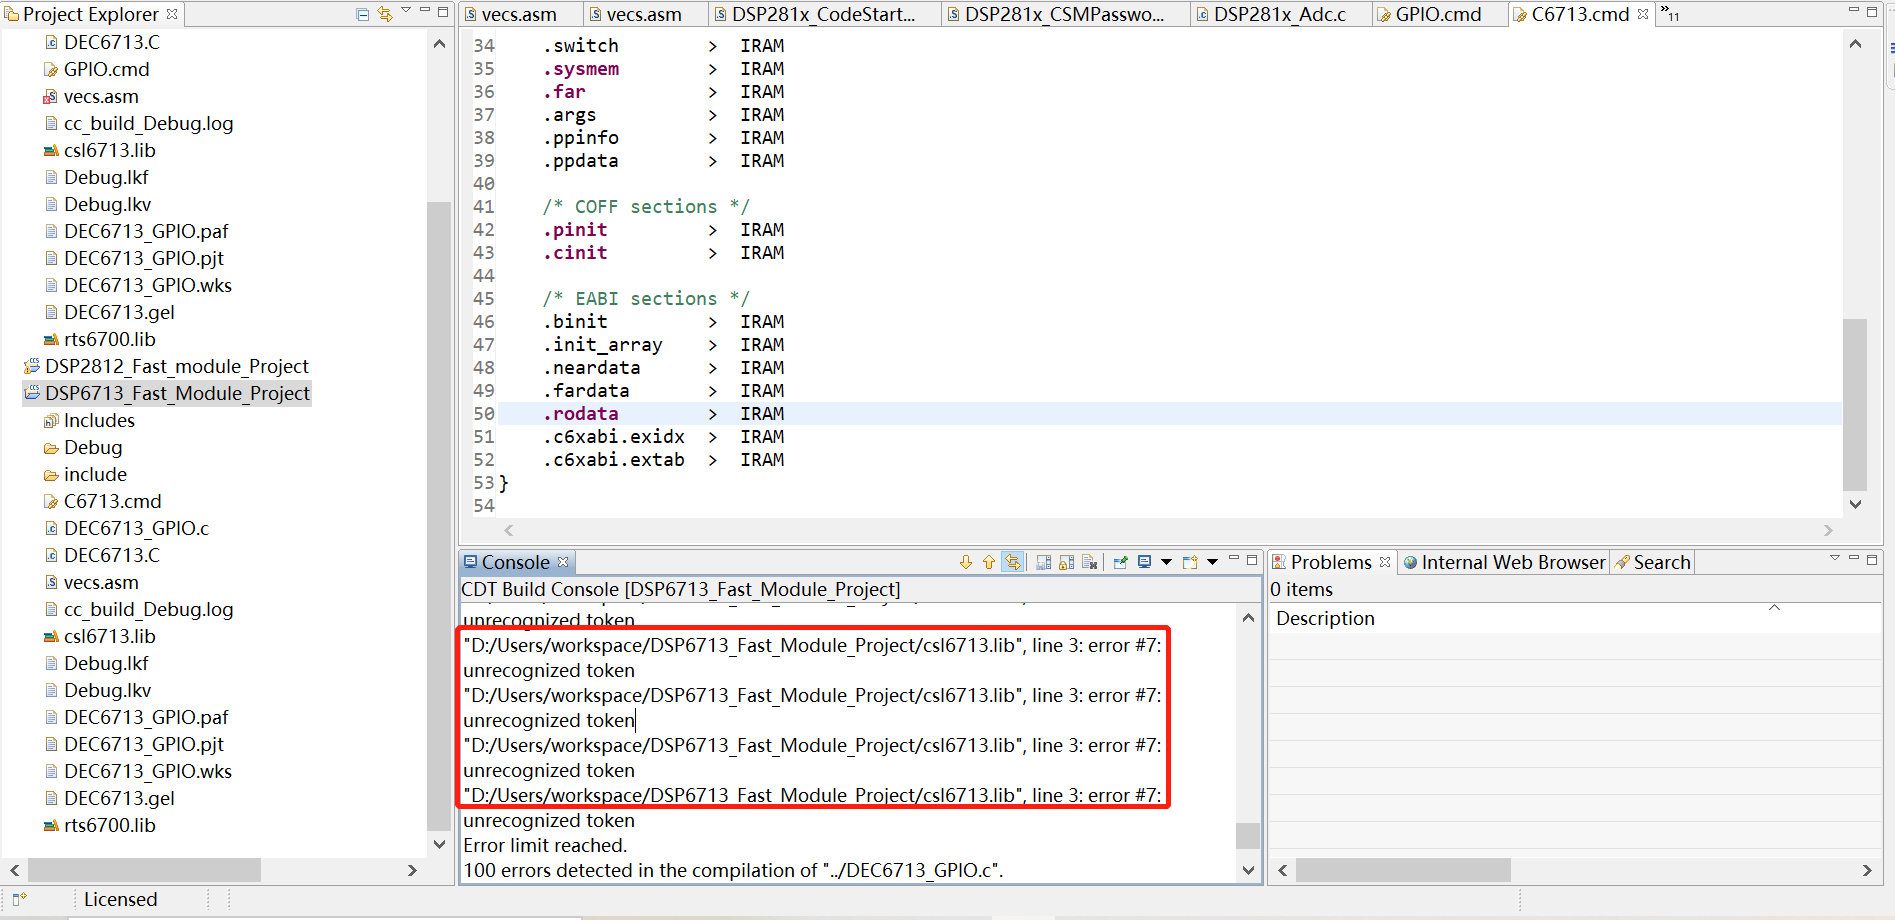Select the Problems tab
1895x920 pixels.
(x=1331, y=562)
